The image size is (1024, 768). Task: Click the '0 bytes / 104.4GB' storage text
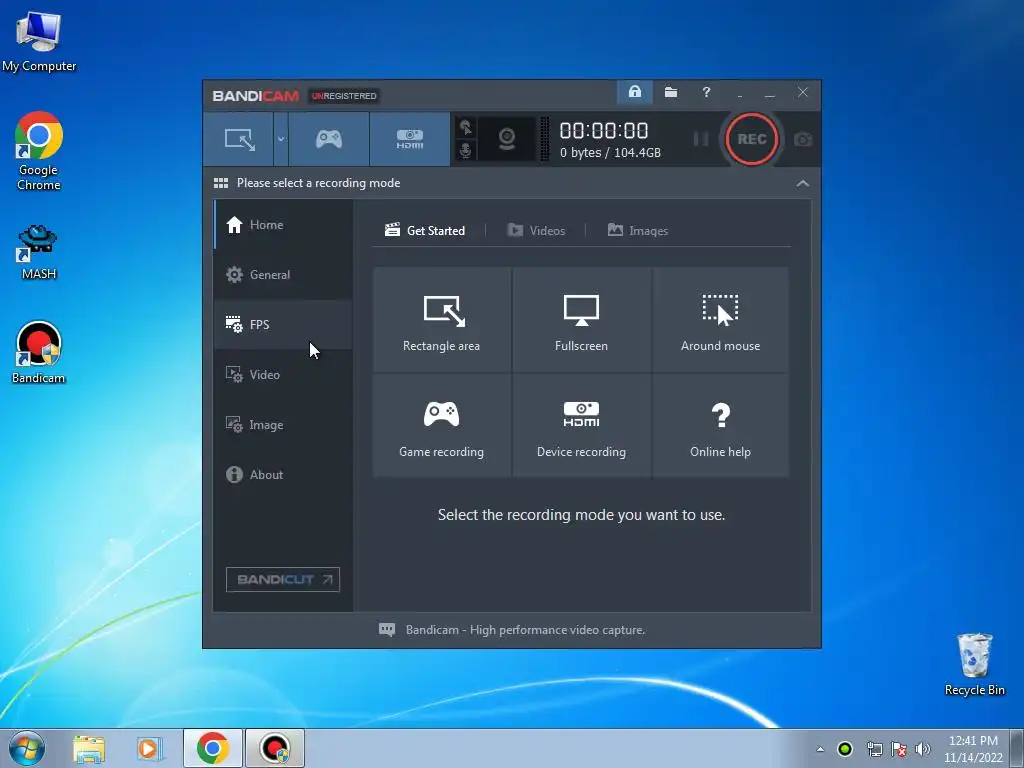(610, 153)
